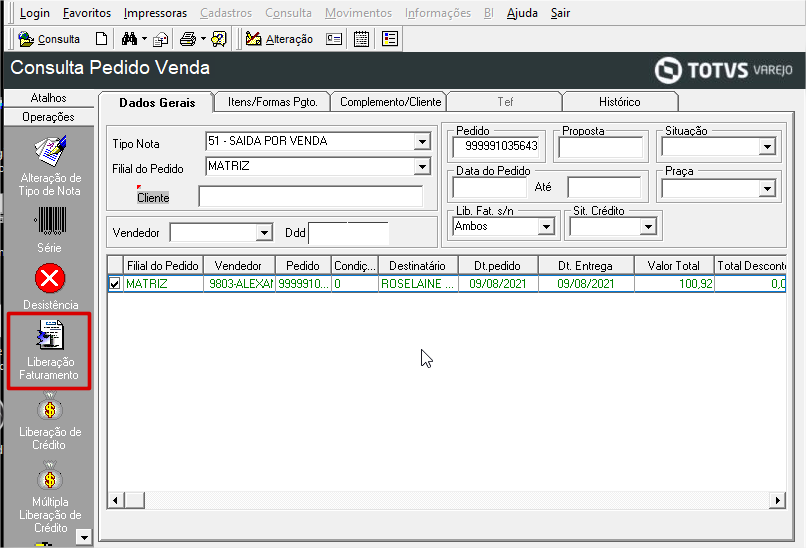
Task: Open Liberação de Crédito shortcut
Action: tap(50, 422)
